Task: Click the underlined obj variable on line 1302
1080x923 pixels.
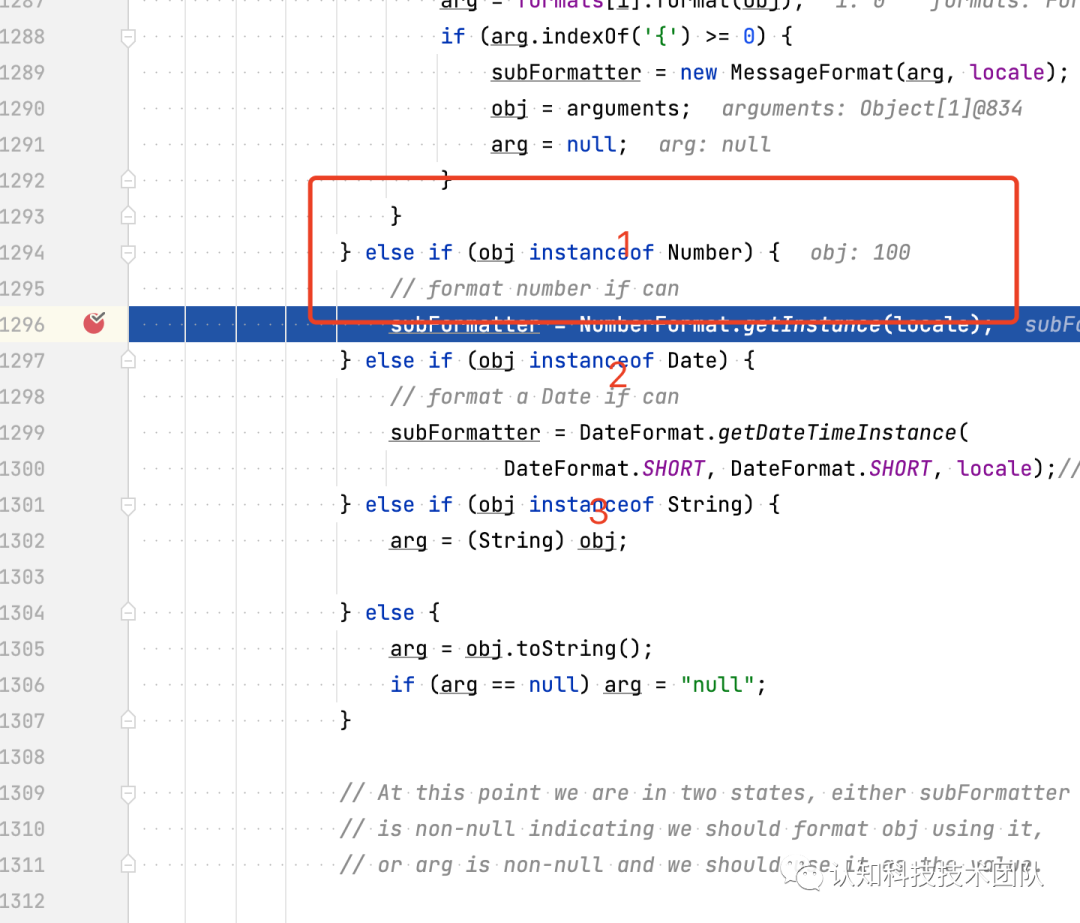Action: 596,540
